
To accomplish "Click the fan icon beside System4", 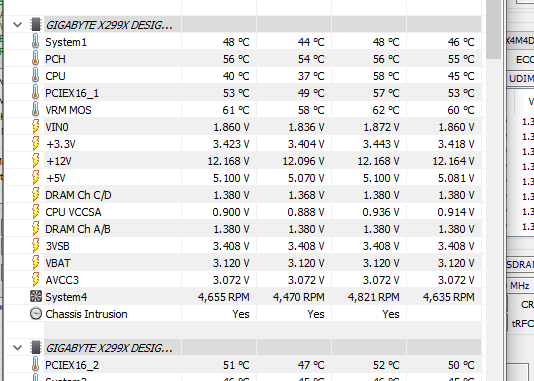I will [36, 296].
